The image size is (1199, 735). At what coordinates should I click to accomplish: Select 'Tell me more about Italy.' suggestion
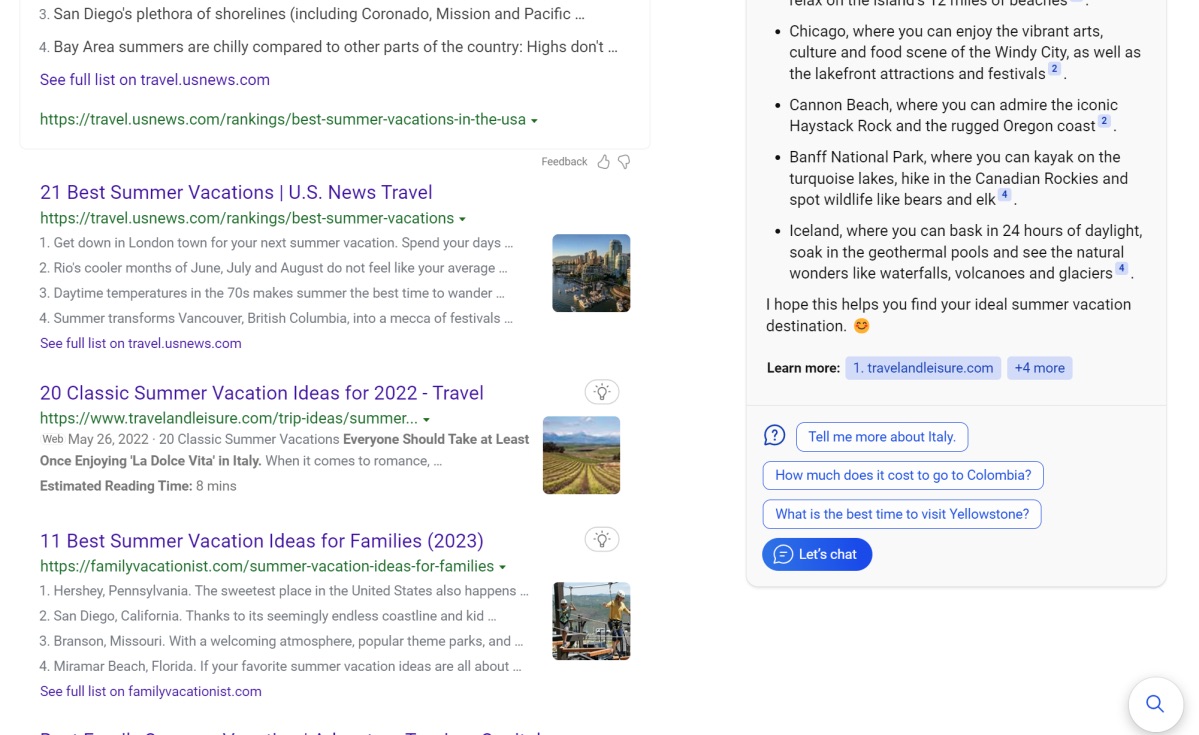click(881, 437)
